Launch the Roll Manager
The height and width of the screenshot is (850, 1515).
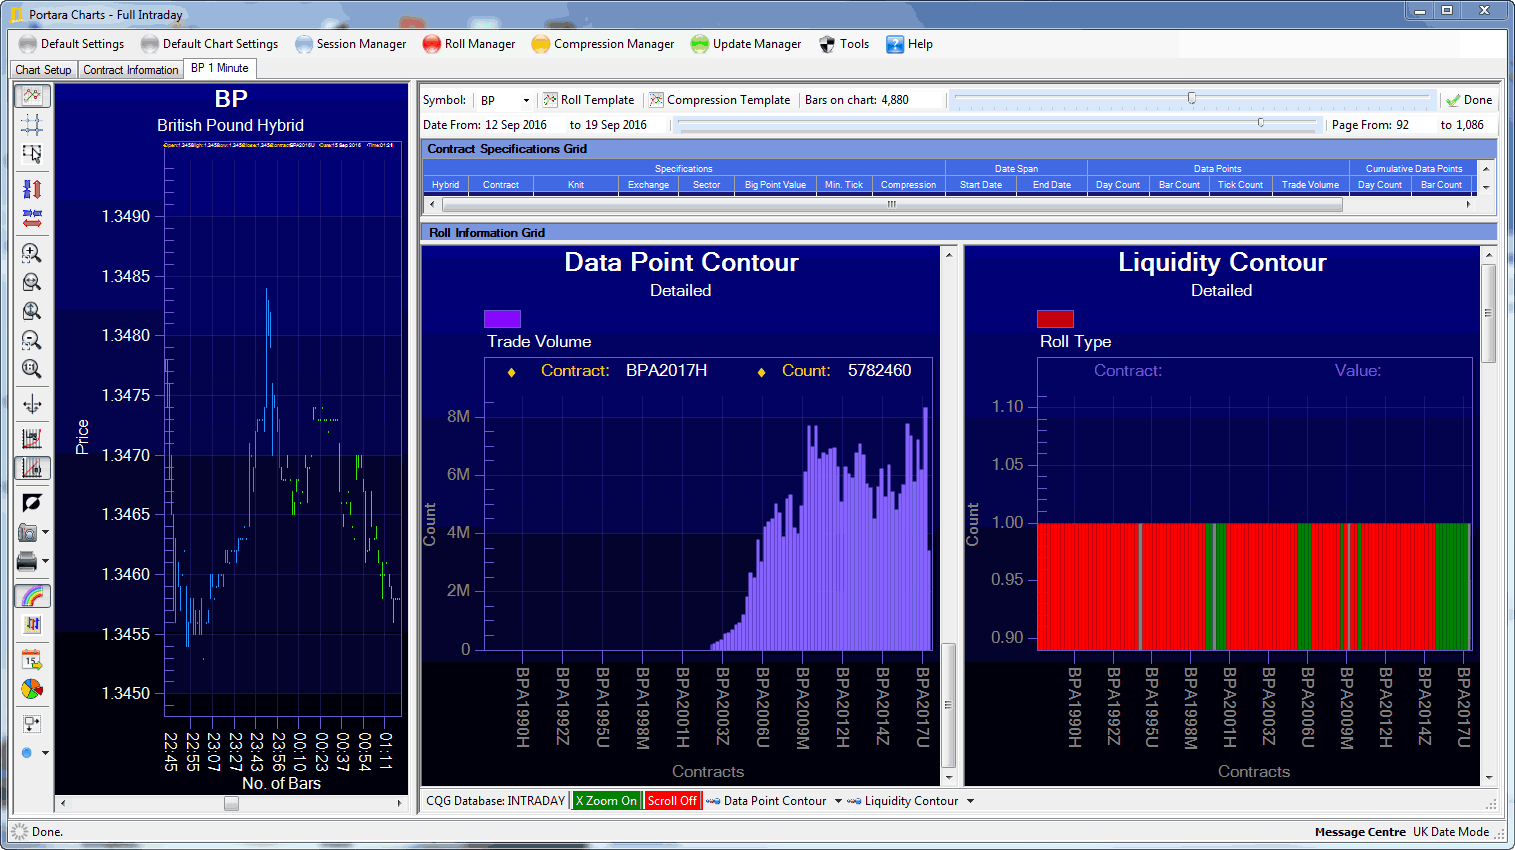[468, 44]
